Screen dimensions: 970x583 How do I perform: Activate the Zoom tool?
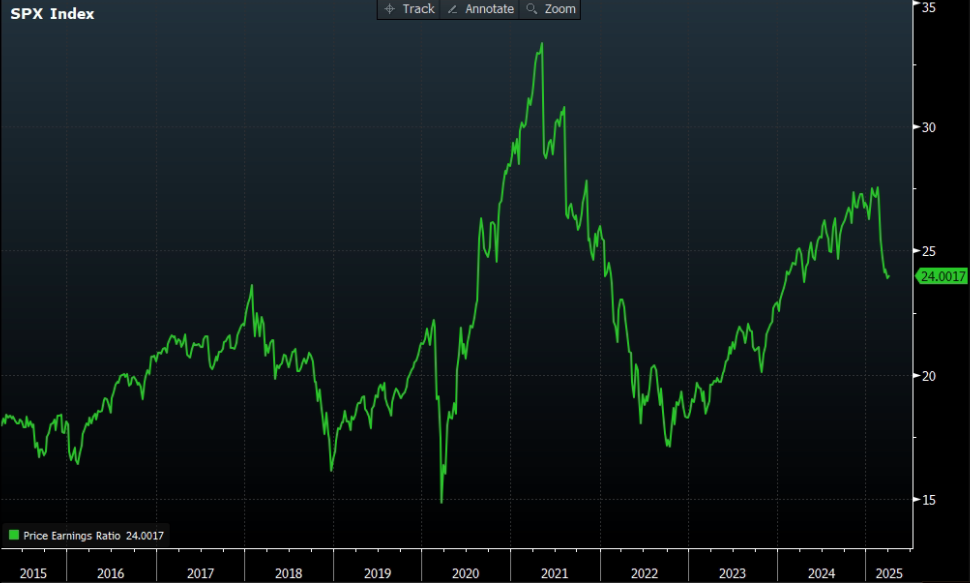point(550,9)
